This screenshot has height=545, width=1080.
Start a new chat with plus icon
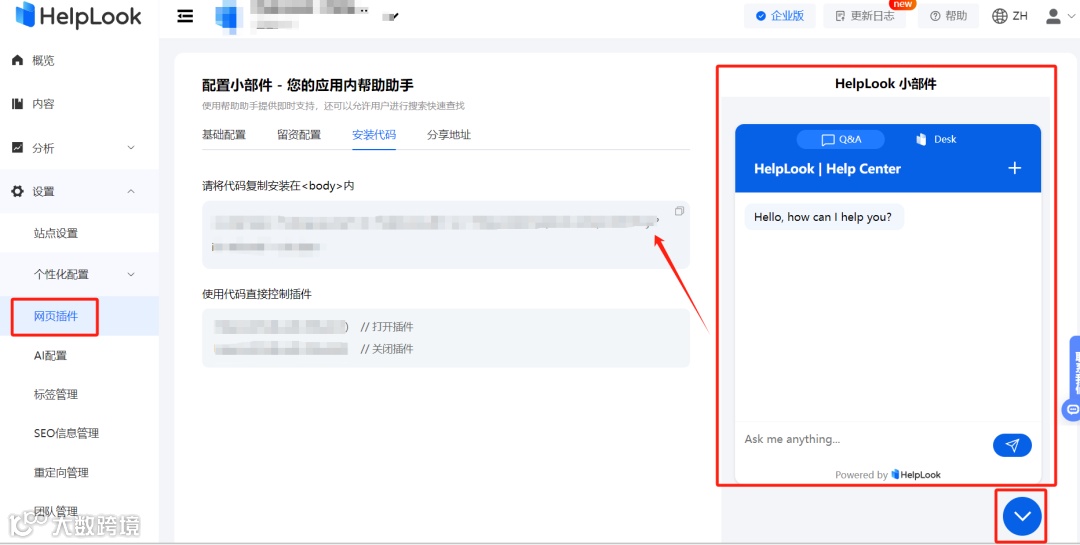point(1015,168)
